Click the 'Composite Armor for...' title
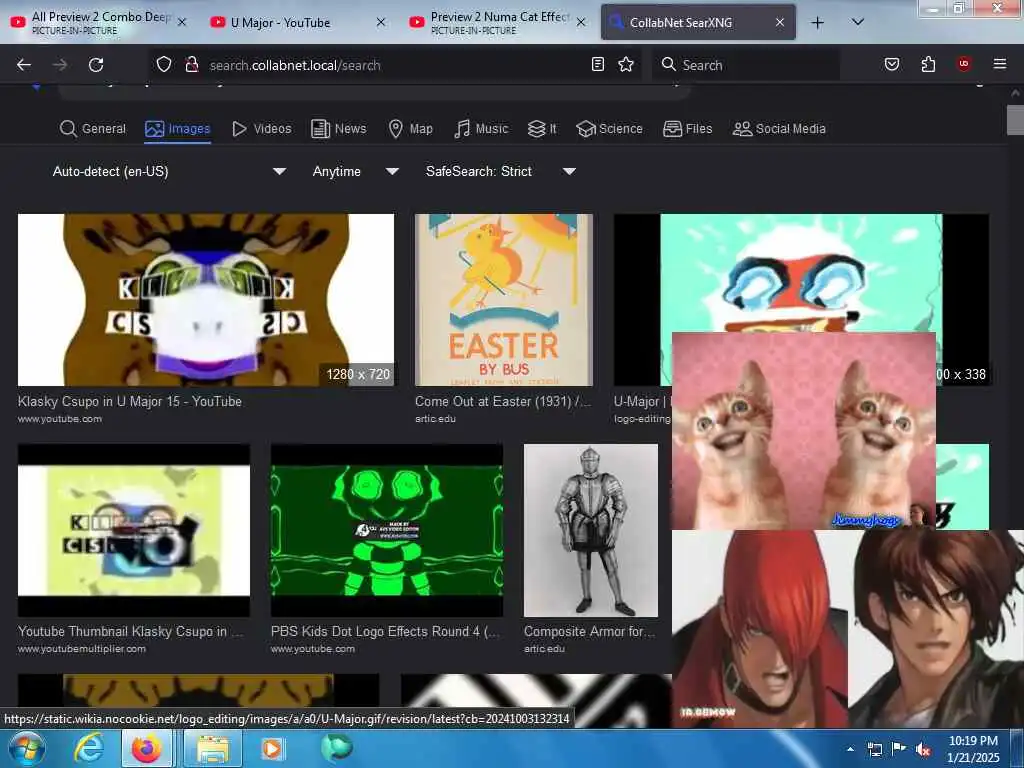The image size is (1024, 768). coord(589,632)
